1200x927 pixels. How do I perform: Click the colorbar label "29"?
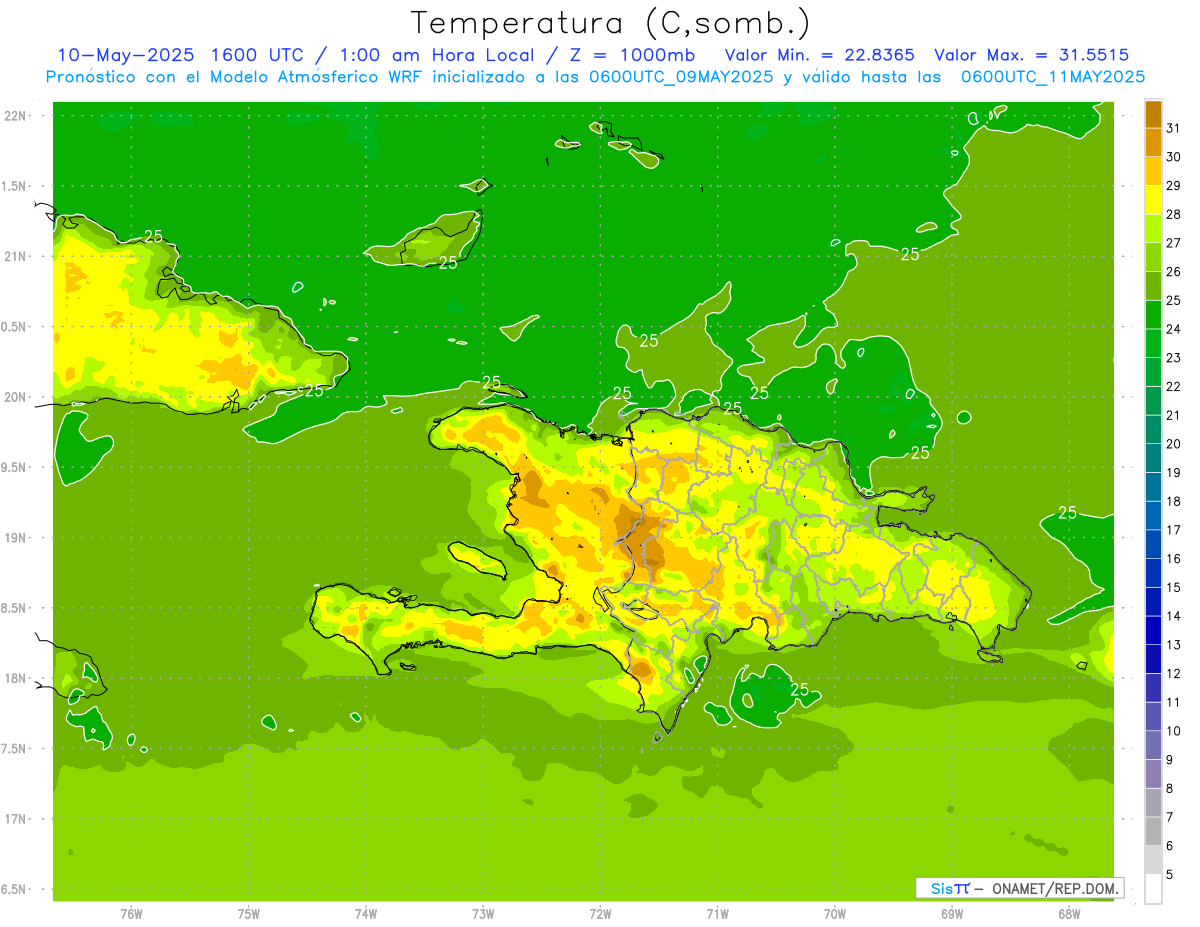(x=1174, y=186)
